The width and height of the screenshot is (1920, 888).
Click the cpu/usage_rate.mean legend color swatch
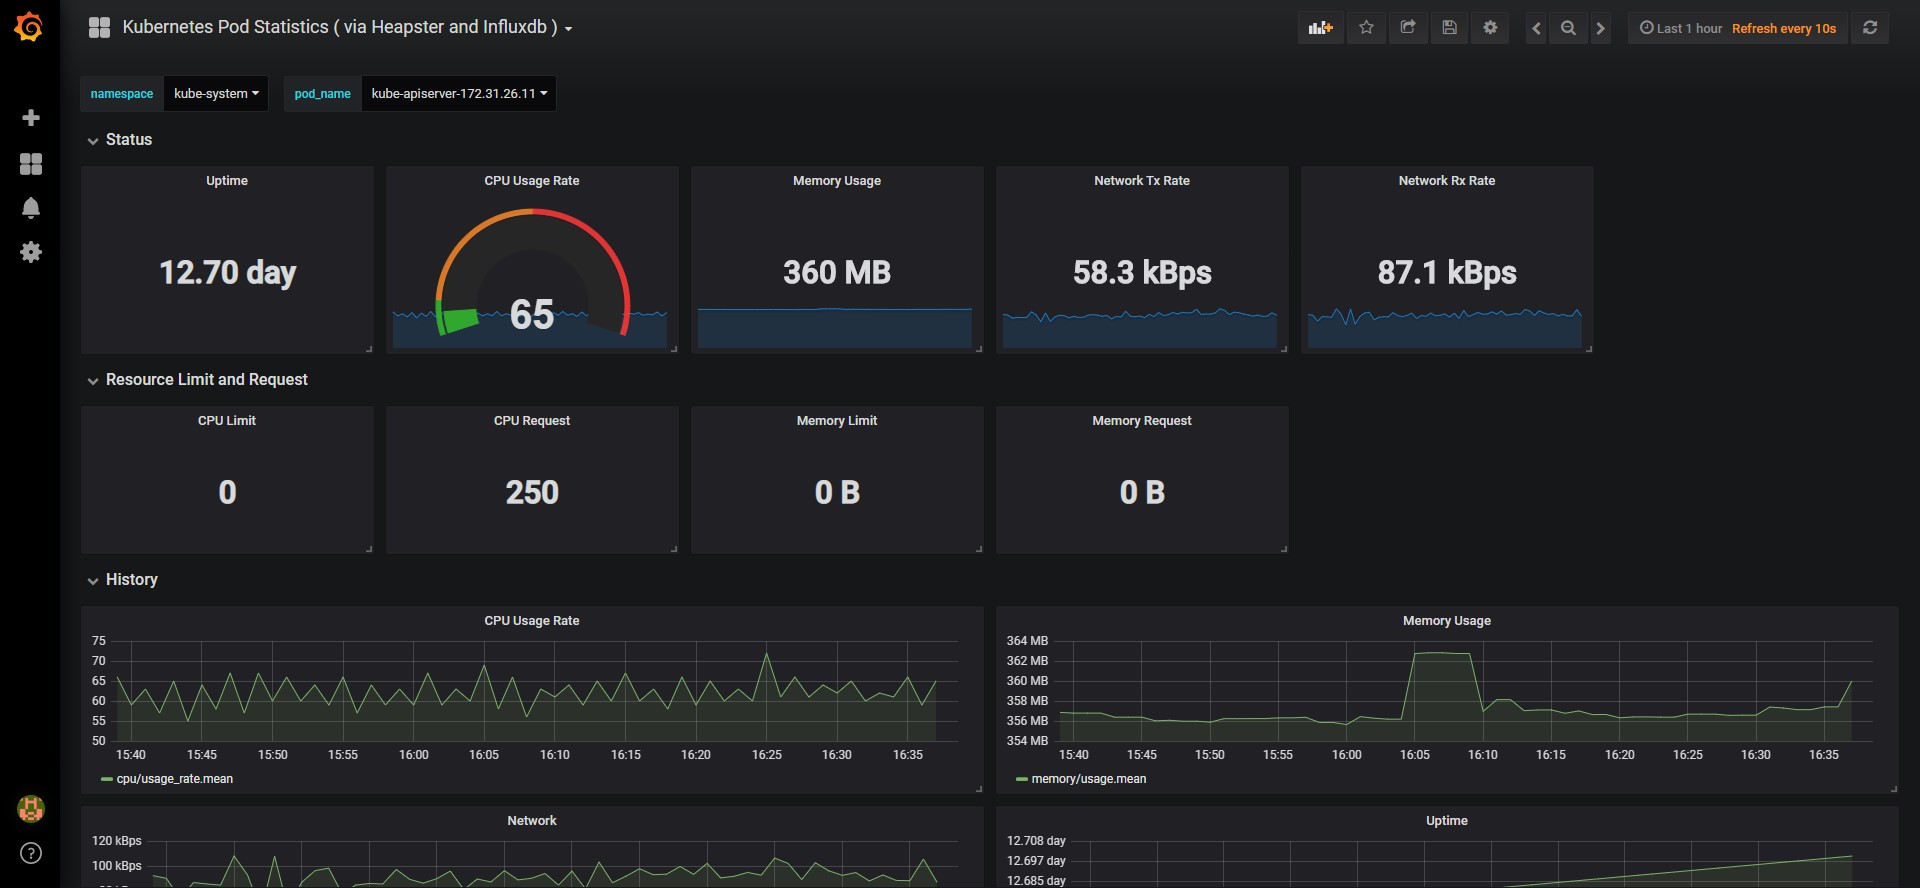106,780
